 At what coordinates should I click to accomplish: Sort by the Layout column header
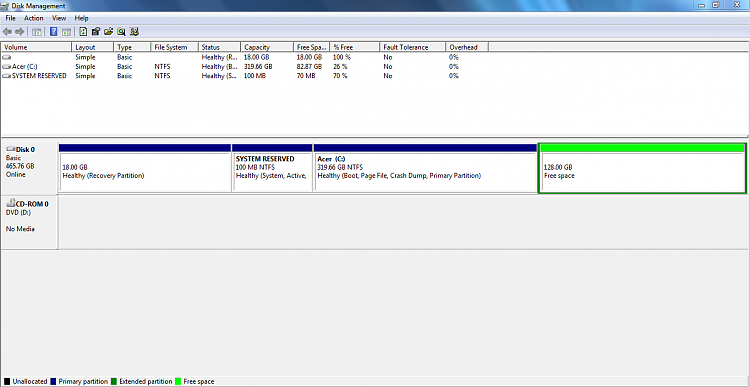pos(93,47)
